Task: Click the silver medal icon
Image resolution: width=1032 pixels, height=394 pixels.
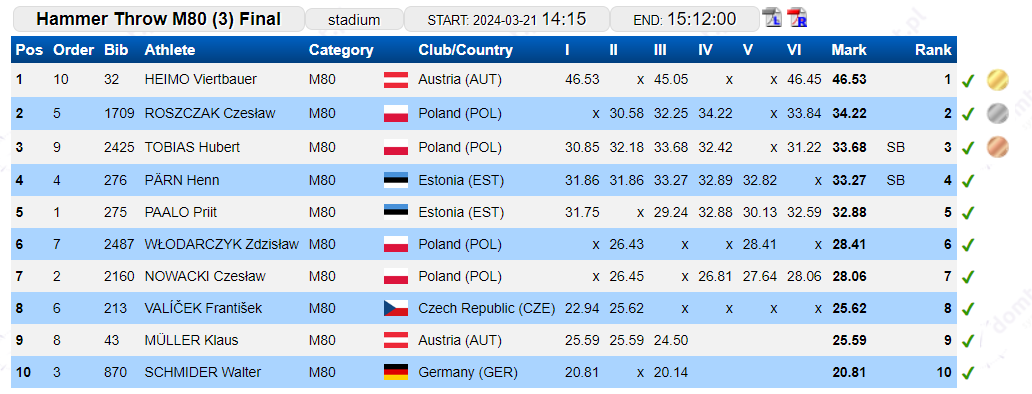Action: tap(997, 114)
